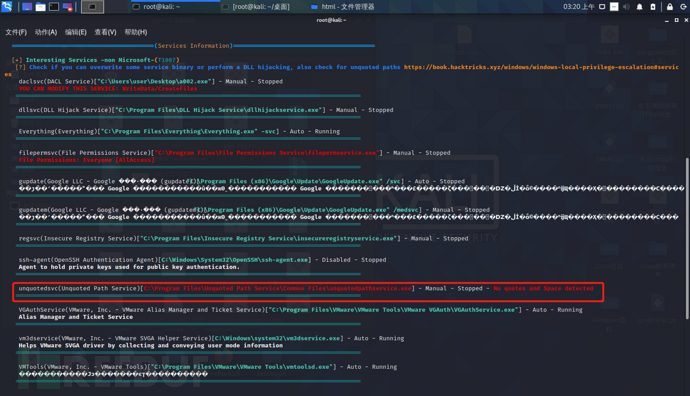Open the 编辑(E) menu
The image size is (690, 396).
point(76,32)
